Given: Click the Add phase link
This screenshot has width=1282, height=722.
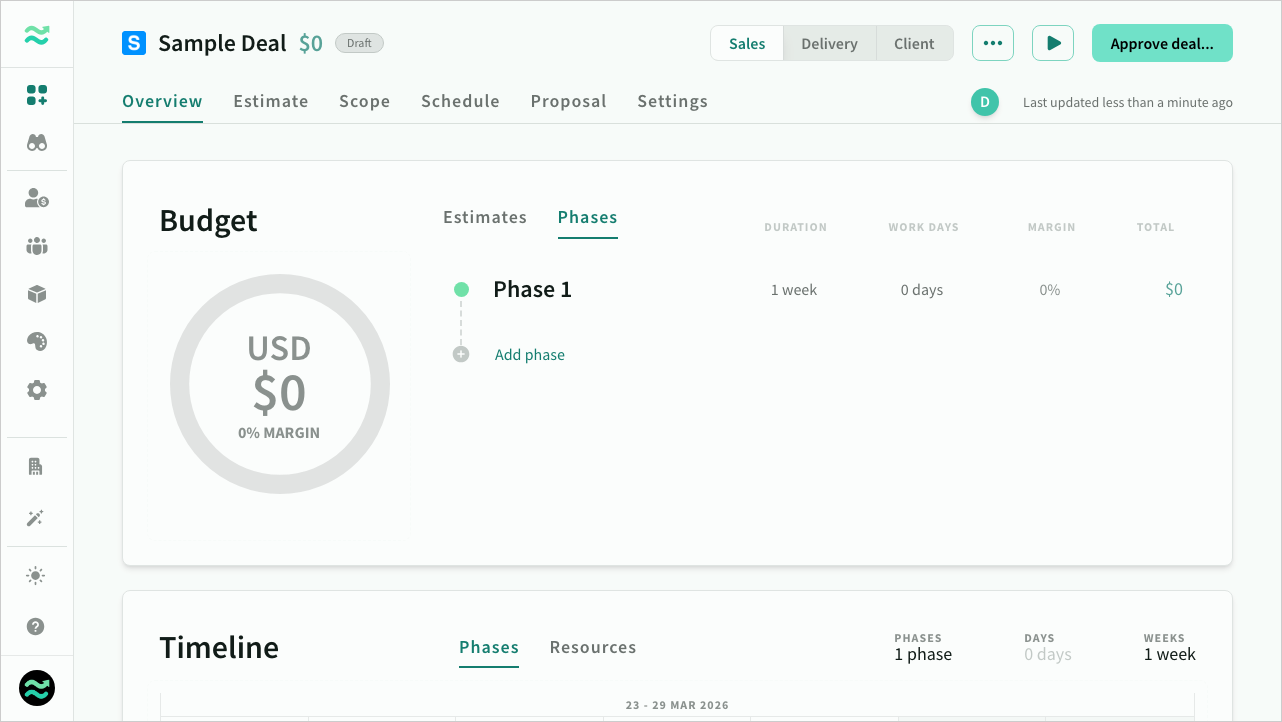Looking at the screenshot, I should click(x=529, y=355).
